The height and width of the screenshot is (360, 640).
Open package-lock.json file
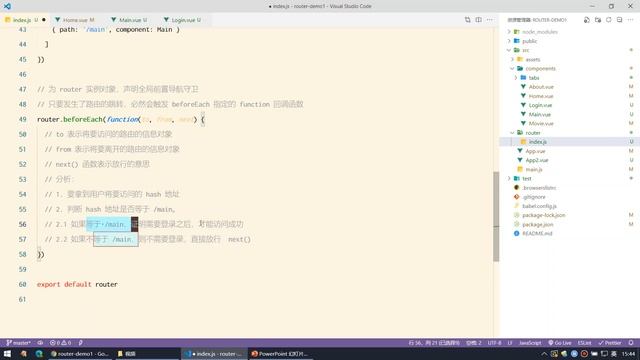coord(543,215)
